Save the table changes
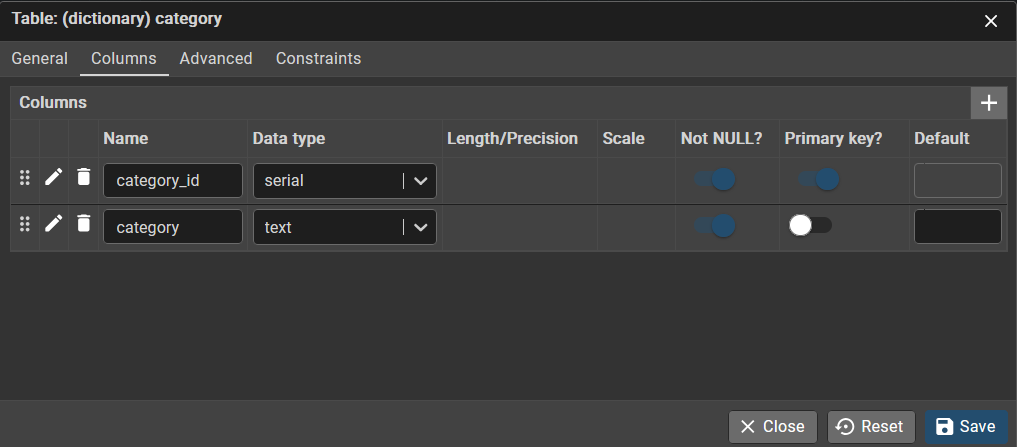Viewport: 1017px width, 447px height. 966,426
